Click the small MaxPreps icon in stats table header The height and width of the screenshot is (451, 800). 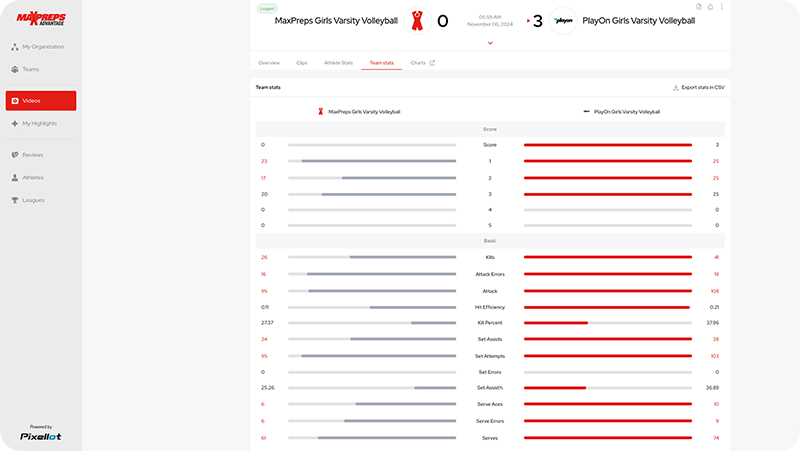pyautogui.click(x=320, y=111)
